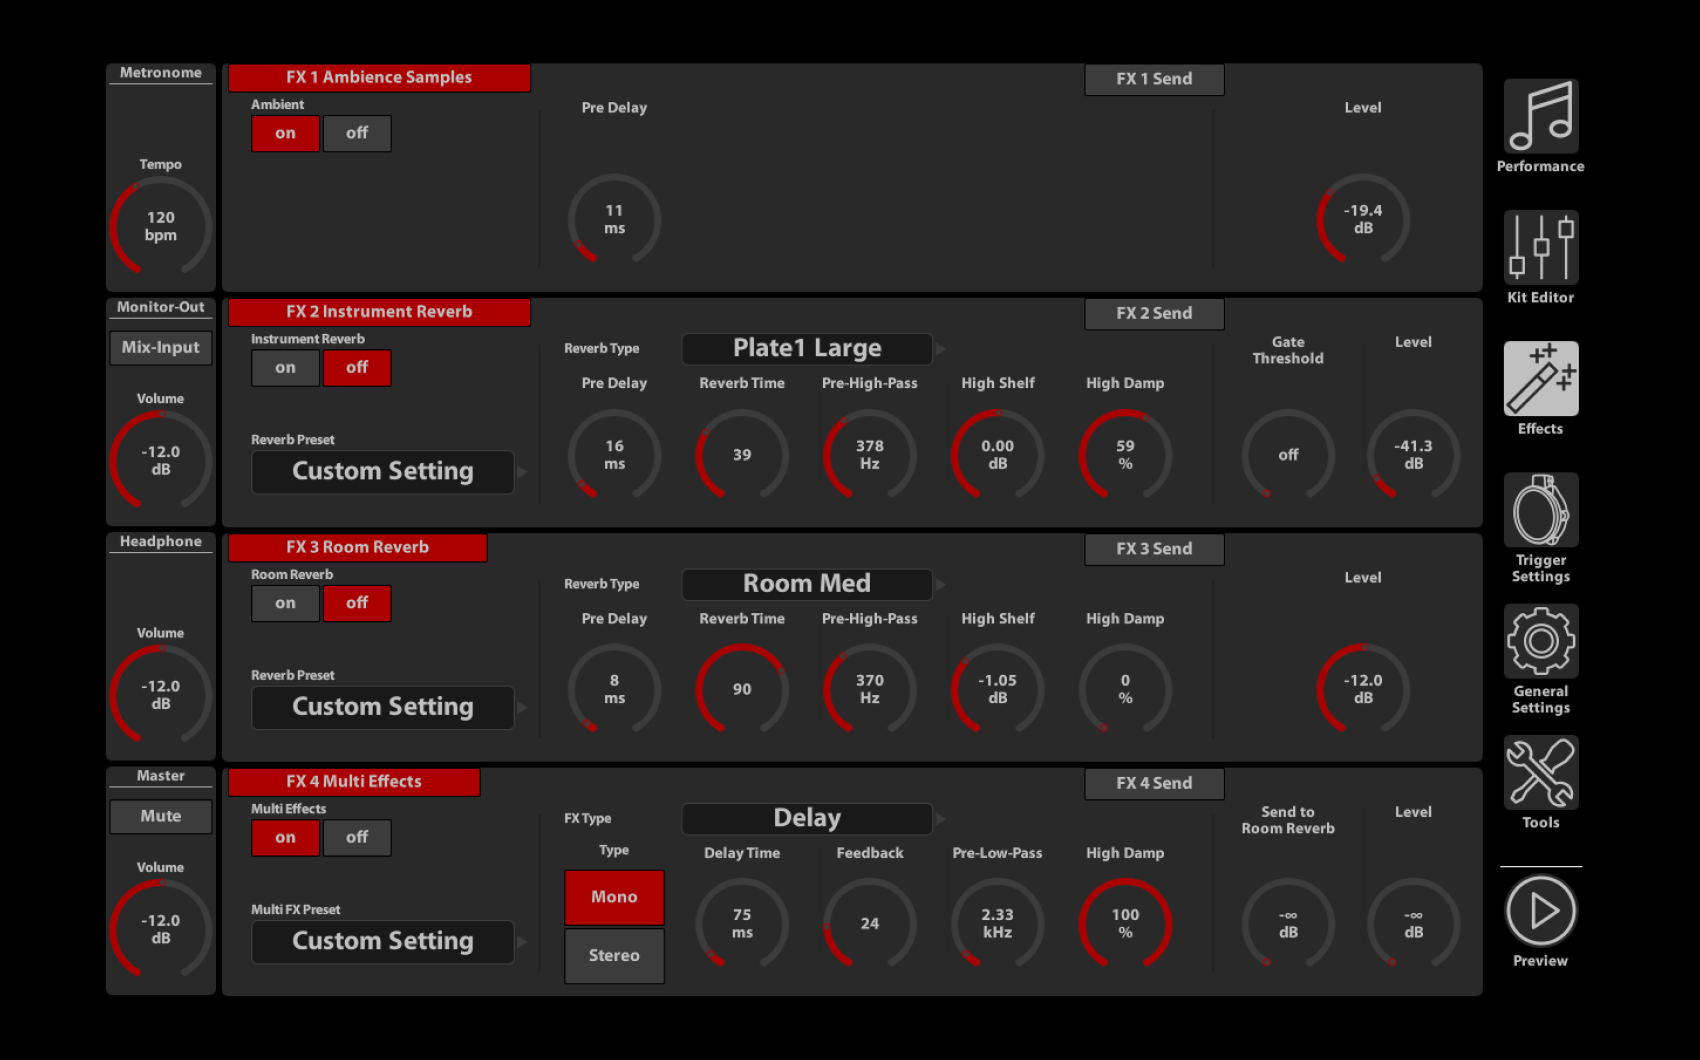Start the Preview playback
1700x1060 pixels.
point(1540,910)
